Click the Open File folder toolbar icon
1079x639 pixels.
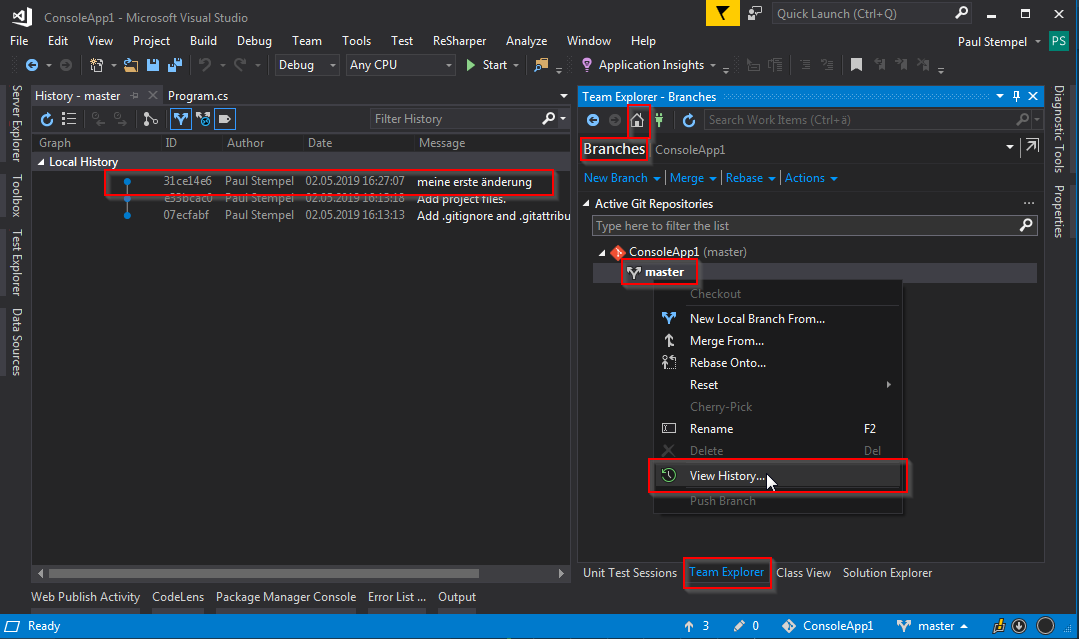pos(131,65)
